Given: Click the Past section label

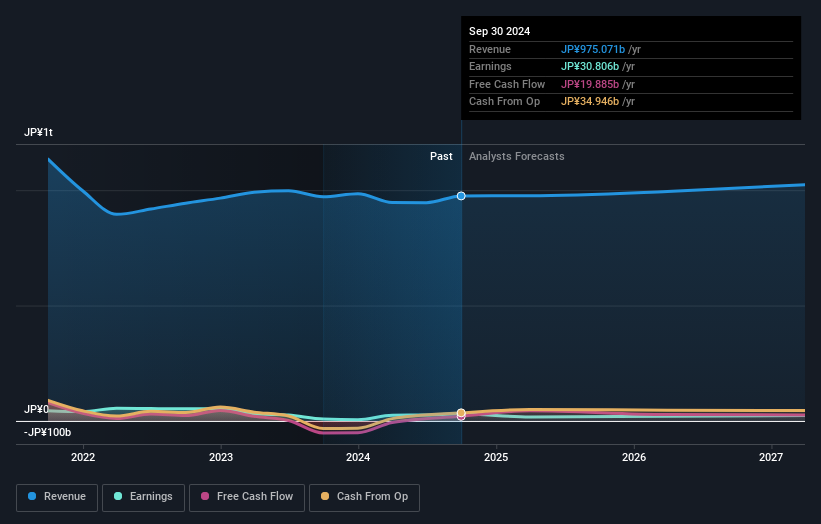Looking at the screenshot, I should [x=441, y=157].
